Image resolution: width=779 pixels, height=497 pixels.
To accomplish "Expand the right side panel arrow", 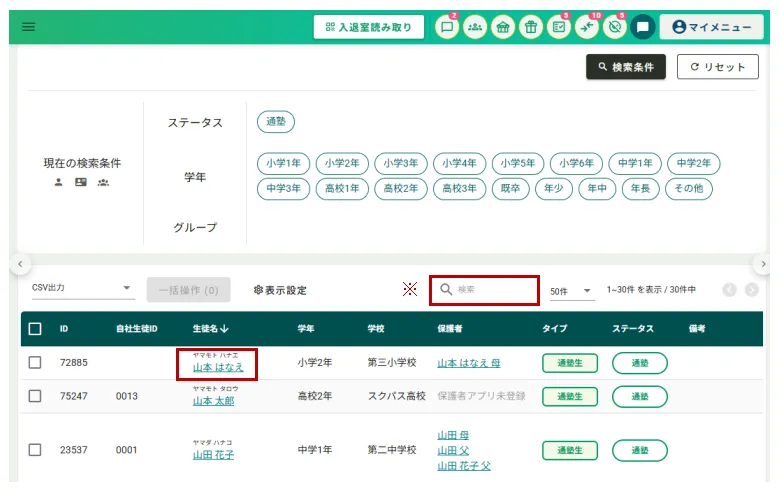I will [x=763, y=264].
